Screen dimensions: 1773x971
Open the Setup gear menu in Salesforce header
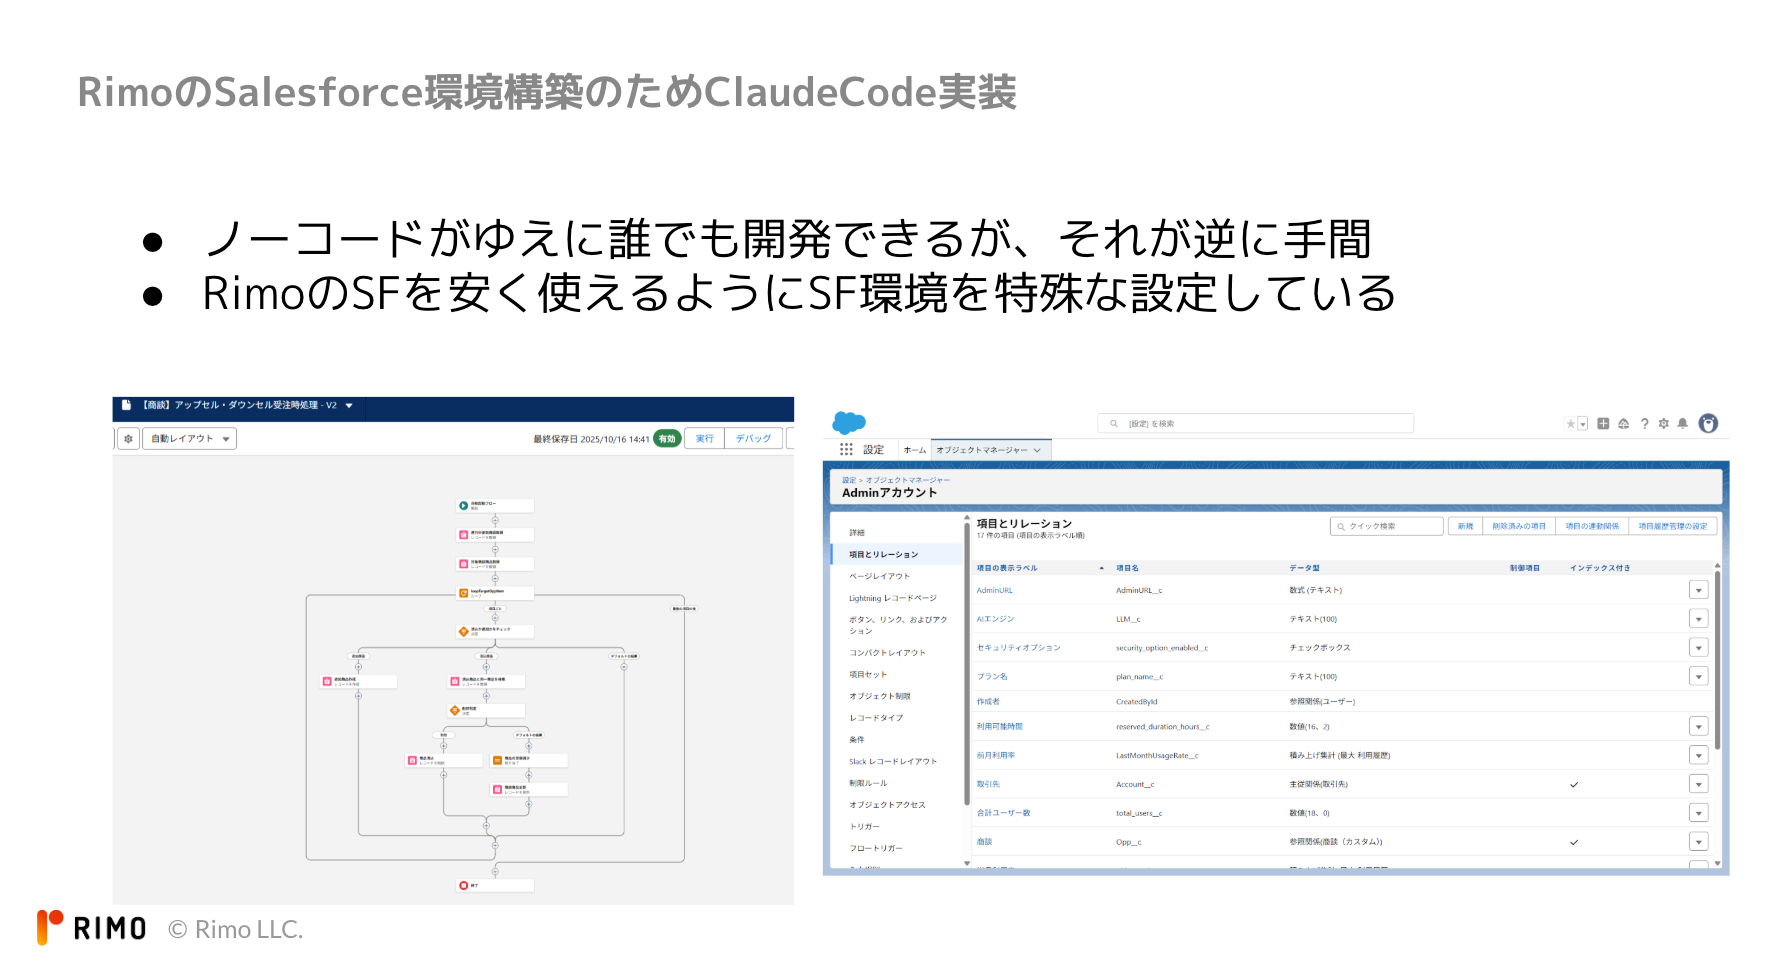coord(1664,424)
